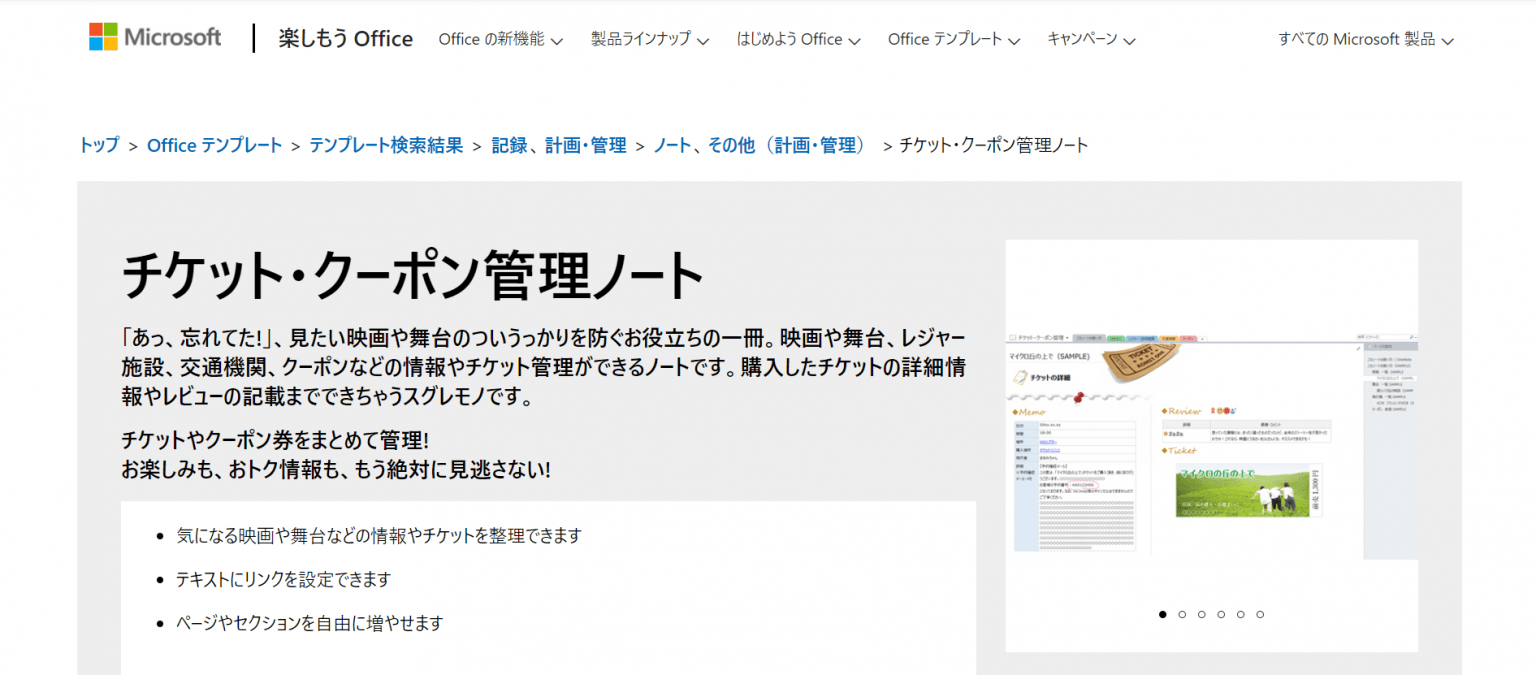This screenshot has width=1536, height=675.
Task: Jump to slide three using the dot pager
Action: pyautogui.click(x=1201, y=614)
